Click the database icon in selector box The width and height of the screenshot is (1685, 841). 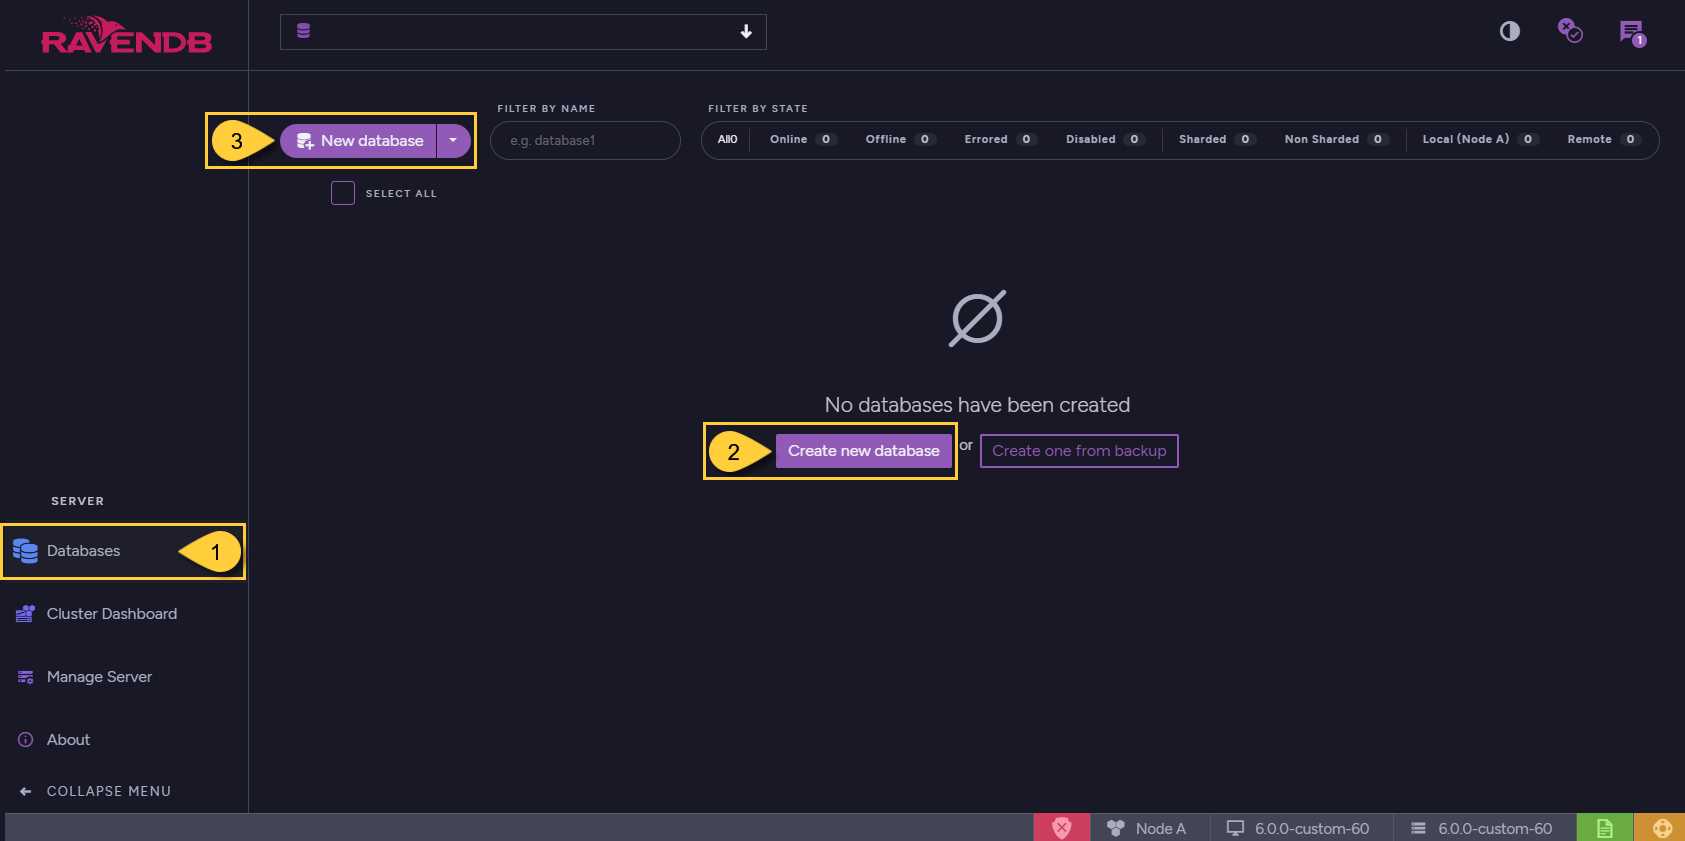[304, 31]
